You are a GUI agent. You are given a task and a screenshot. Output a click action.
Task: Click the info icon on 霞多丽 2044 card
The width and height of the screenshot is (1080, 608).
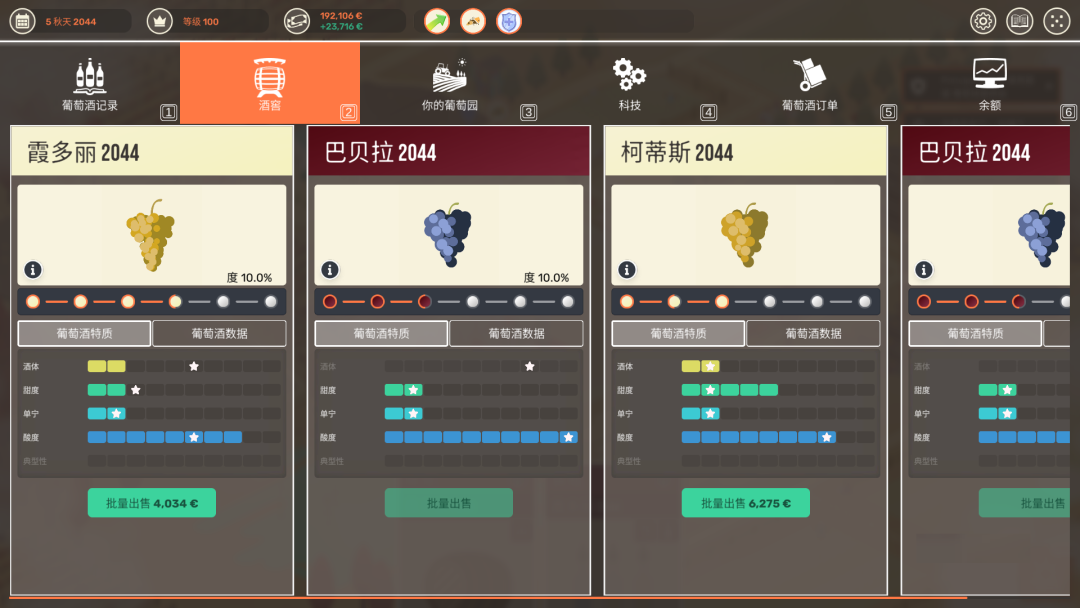point(33,270)
